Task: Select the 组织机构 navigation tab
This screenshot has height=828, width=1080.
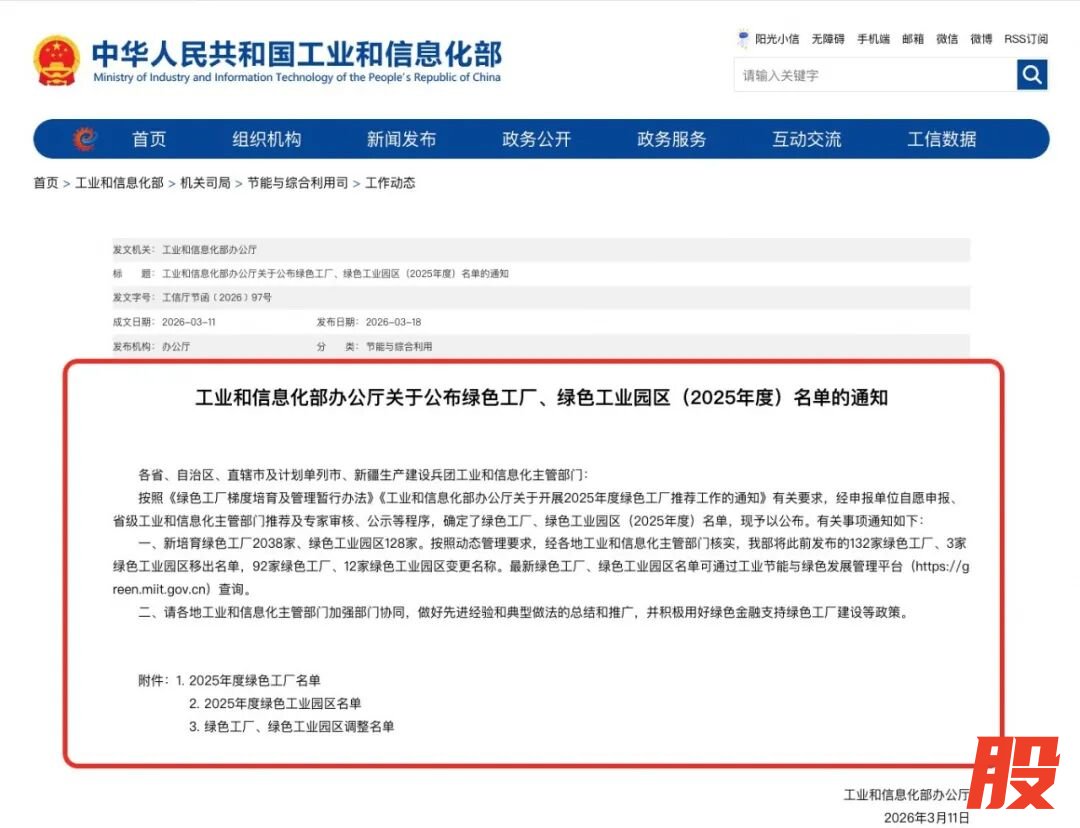Action: pyautogui.click(x=266, y=139)
